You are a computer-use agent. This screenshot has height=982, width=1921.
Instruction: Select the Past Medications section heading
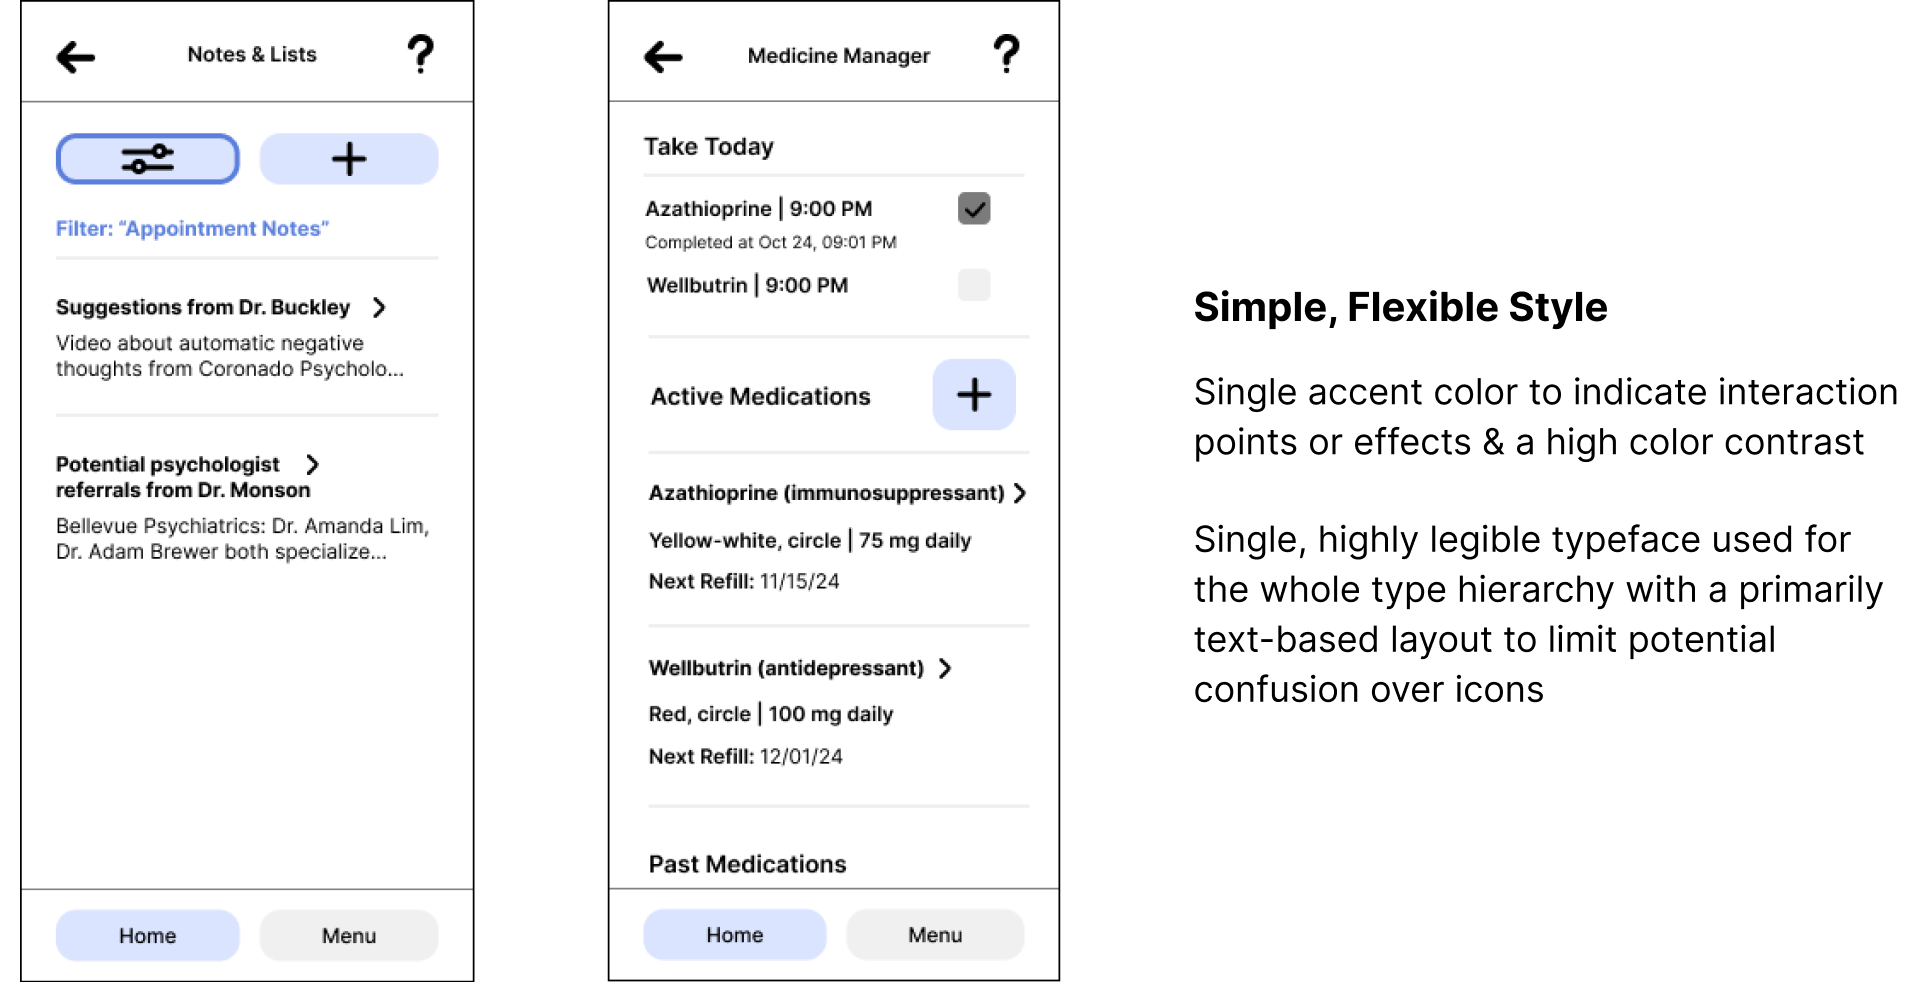pos(747,864)
